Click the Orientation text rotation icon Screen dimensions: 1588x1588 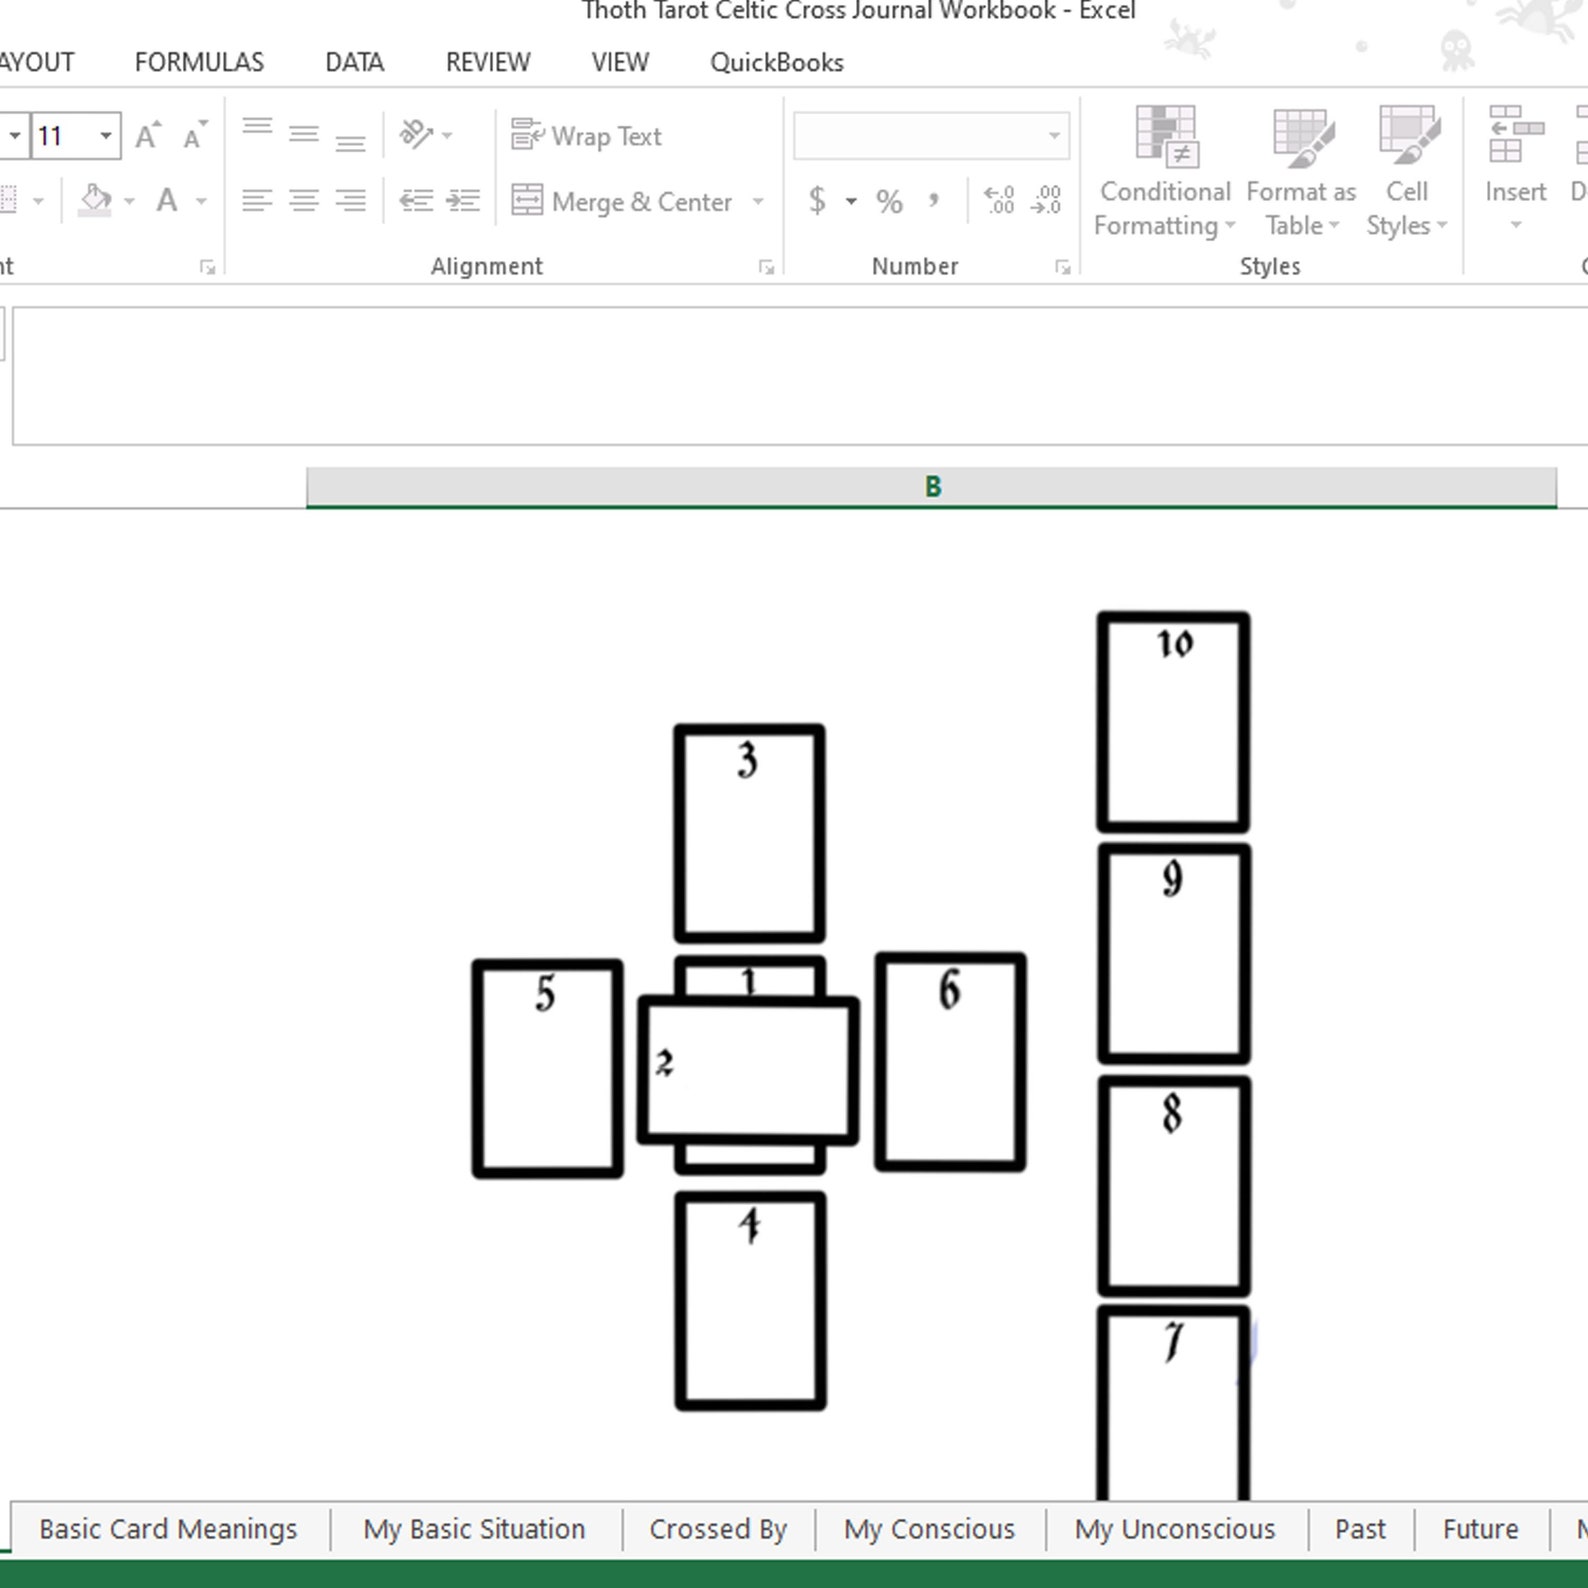point(416,134)
